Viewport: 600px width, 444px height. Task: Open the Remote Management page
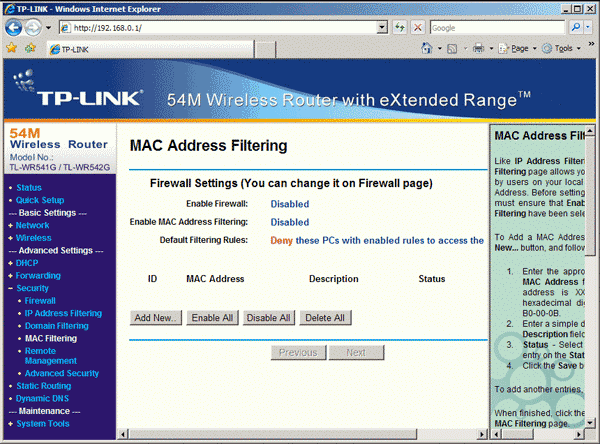point(51,356)
